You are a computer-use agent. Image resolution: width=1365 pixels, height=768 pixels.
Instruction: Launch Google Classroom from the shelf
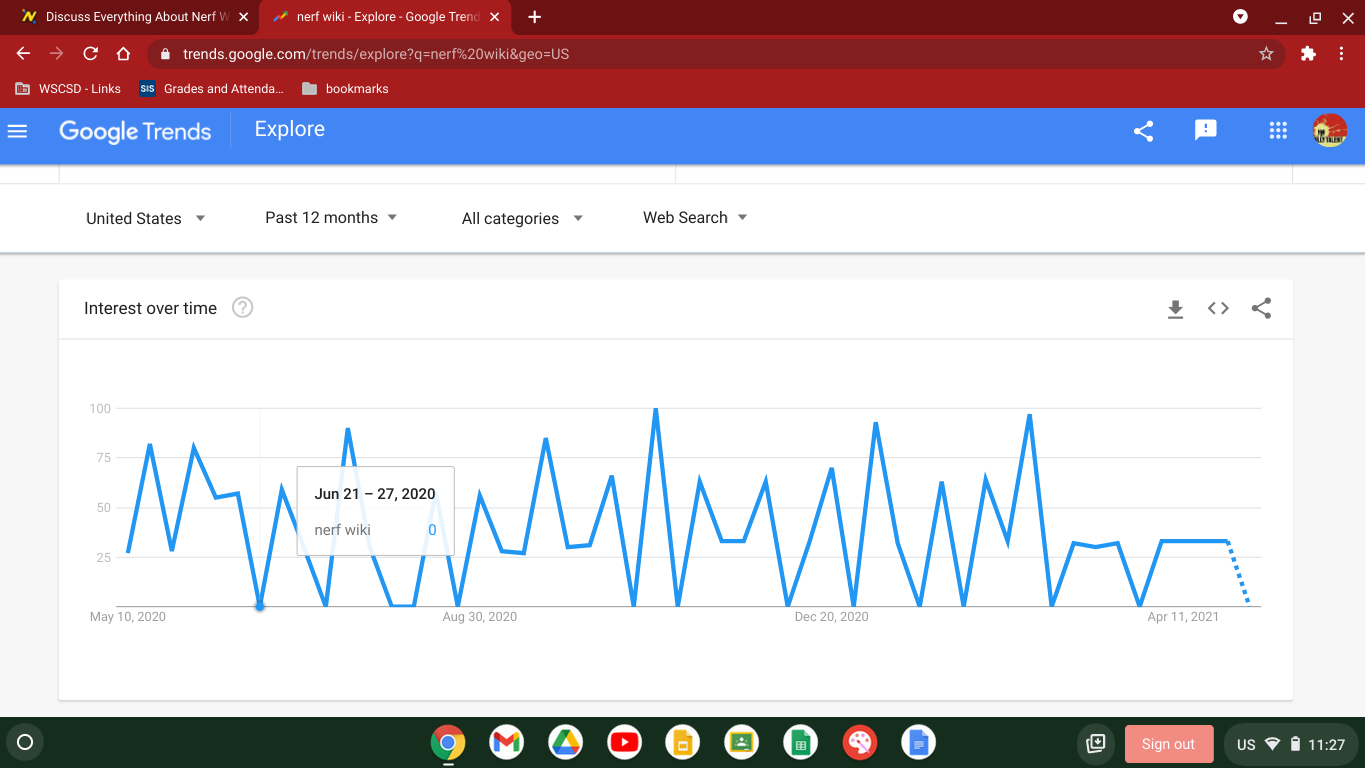click(x=742, y=743)
